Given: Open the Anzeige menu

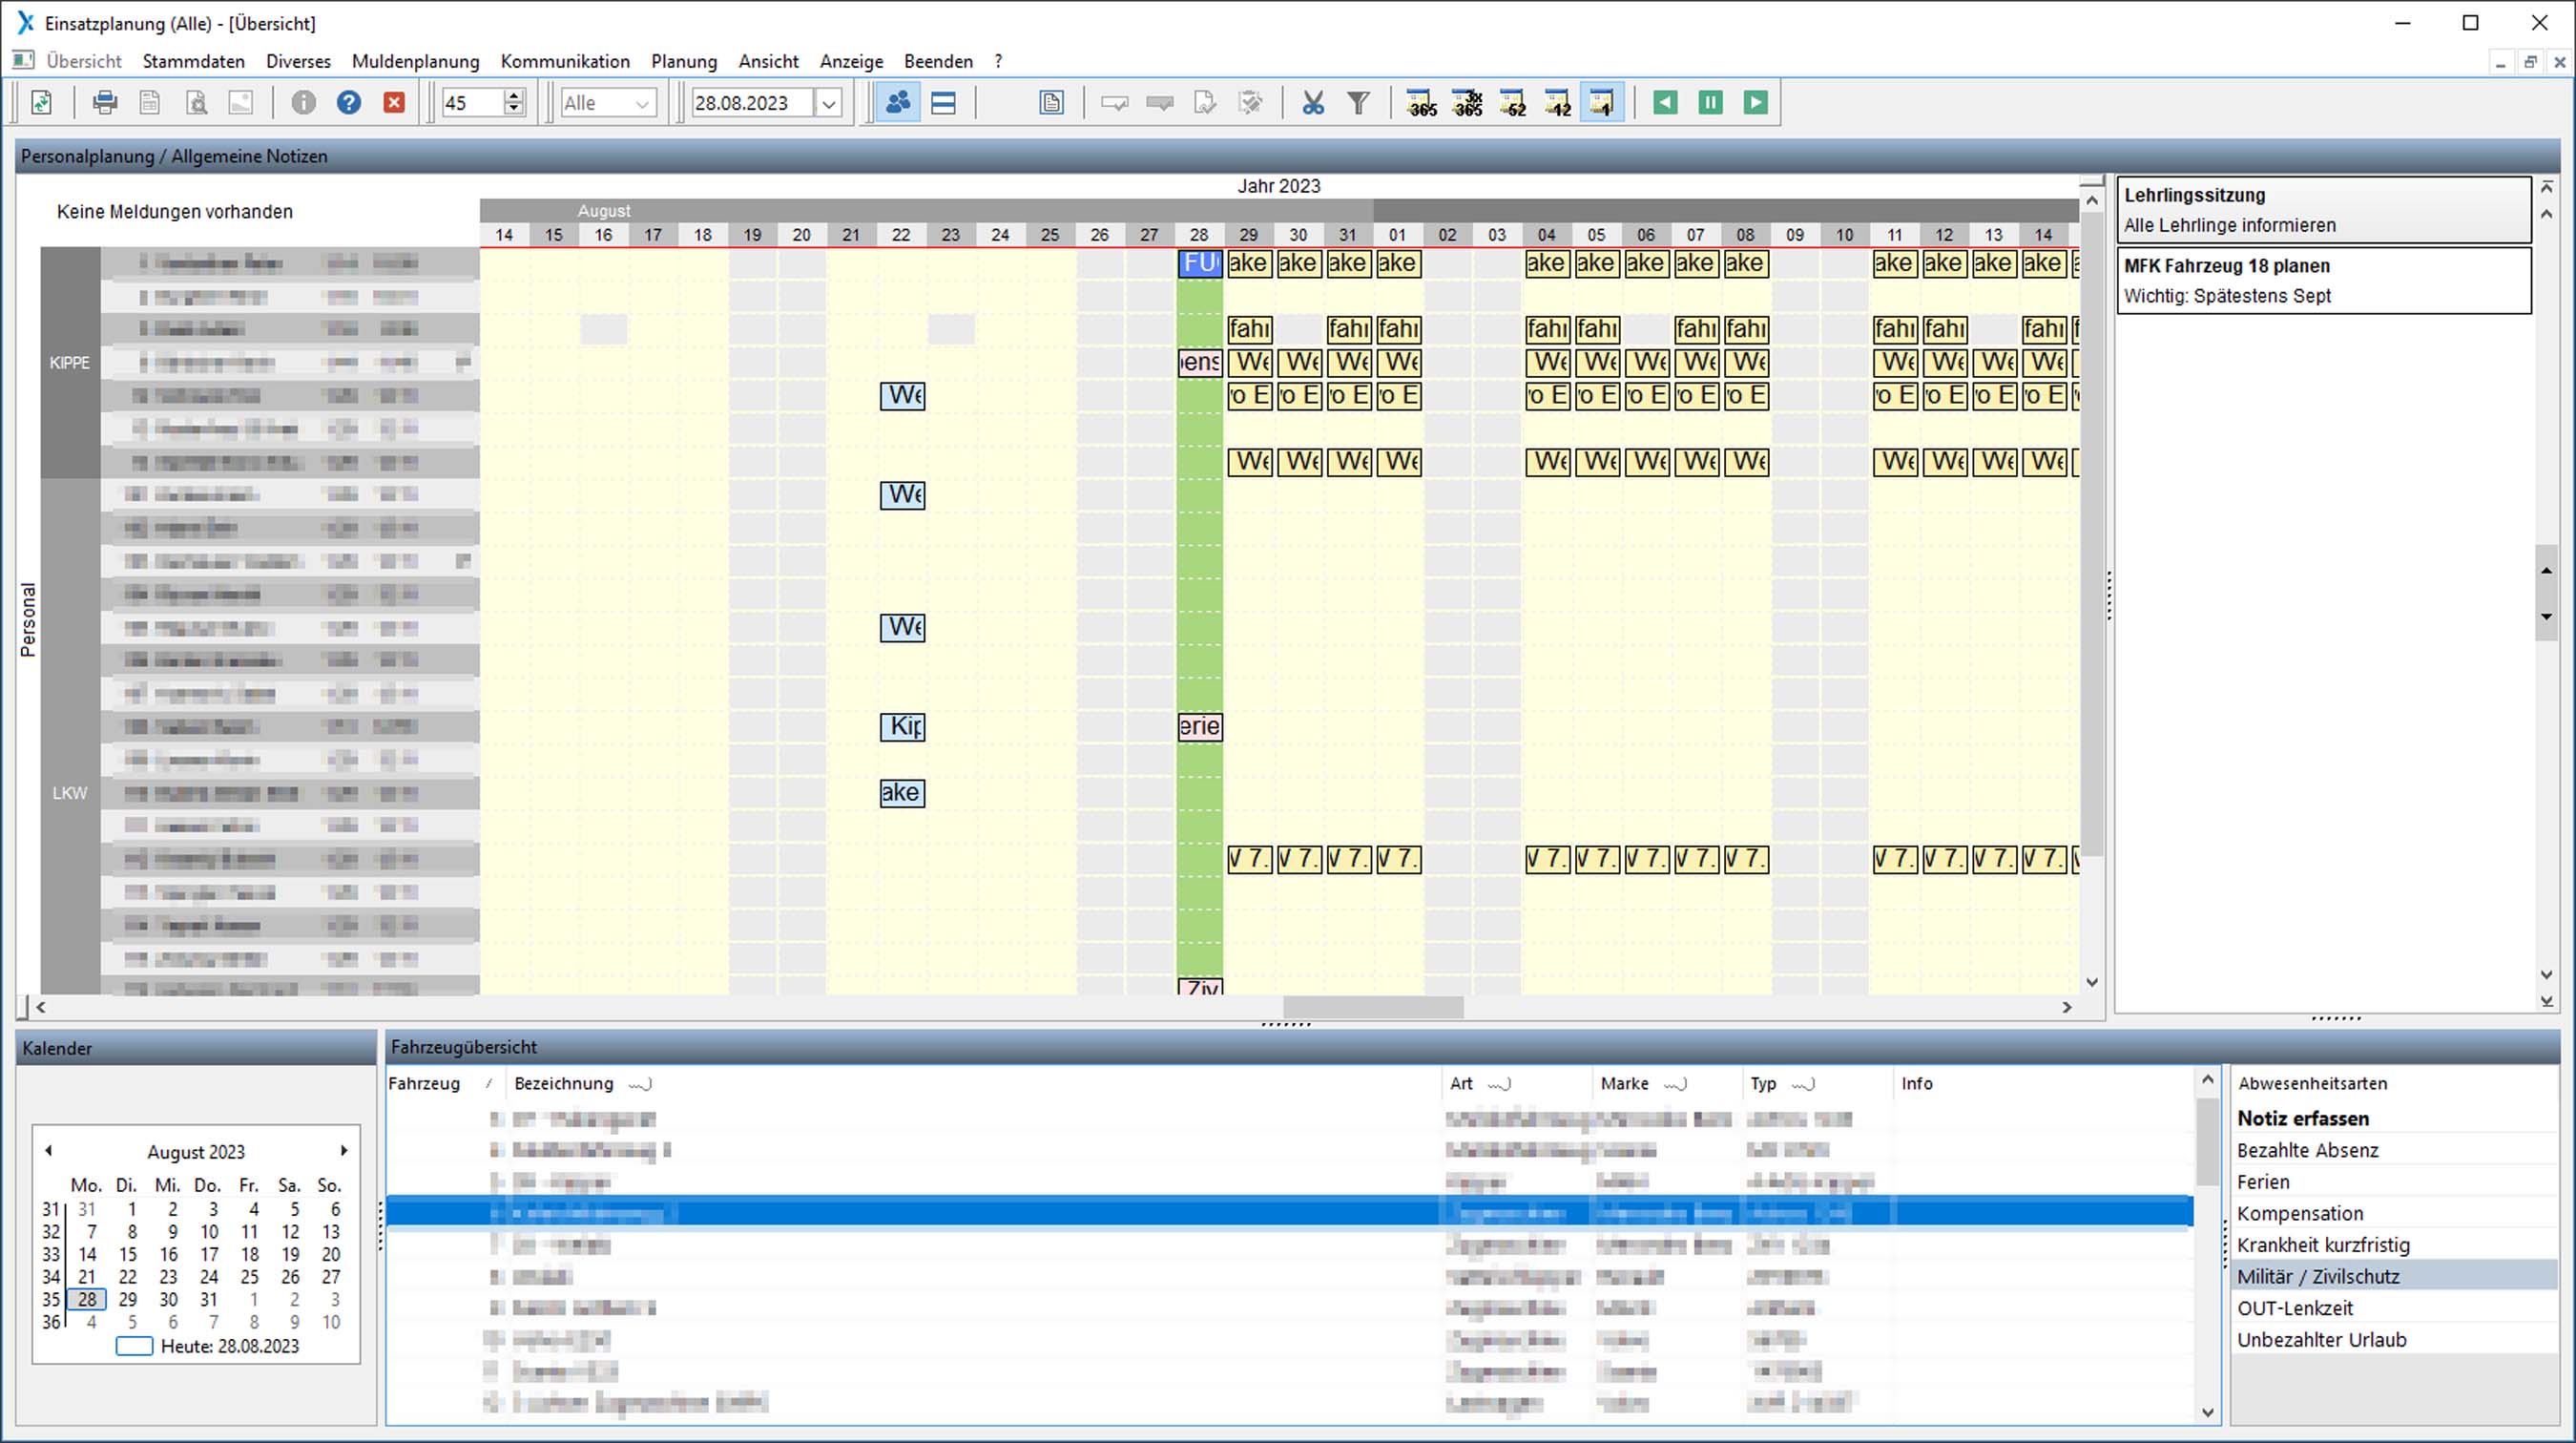Looking at the screenshot, I should point(851,61).
